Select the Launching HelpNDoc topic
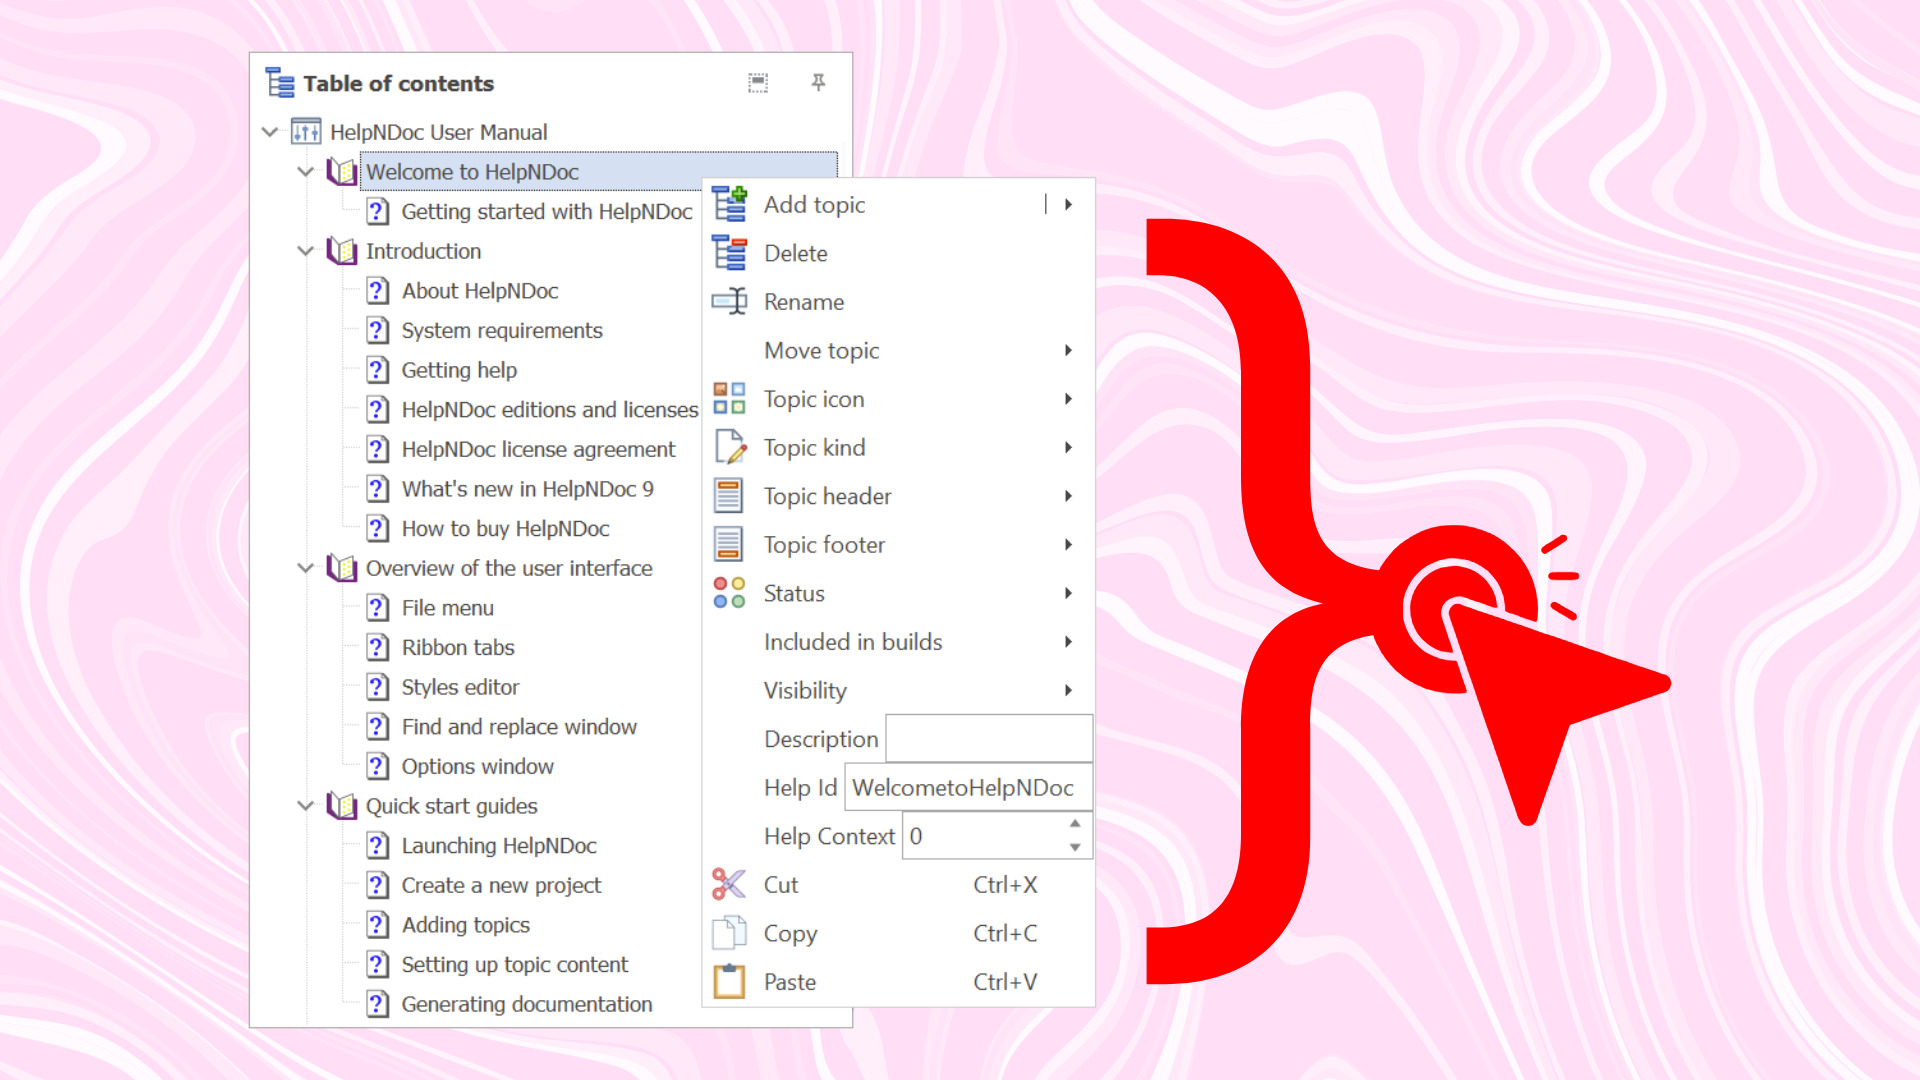The width and height of the screenshot is (1920, 1080). (499, 846)
